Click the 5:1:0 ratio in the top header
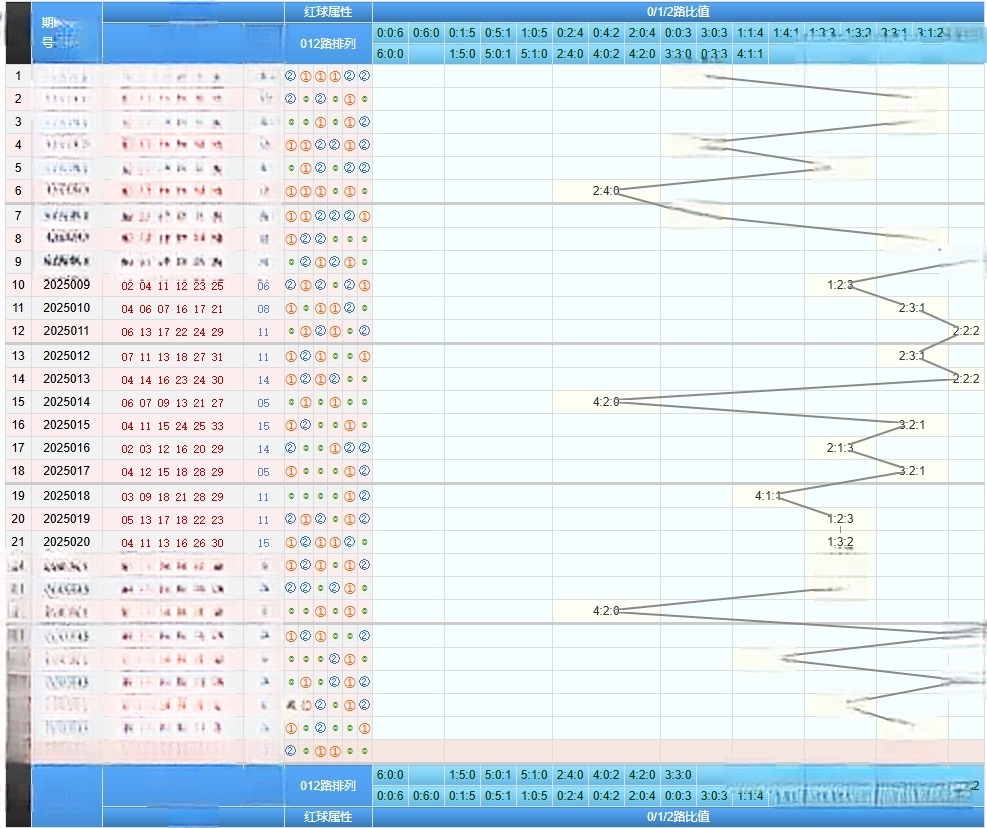The width and height of the screenshot is (987, 828). coord(534,54)
